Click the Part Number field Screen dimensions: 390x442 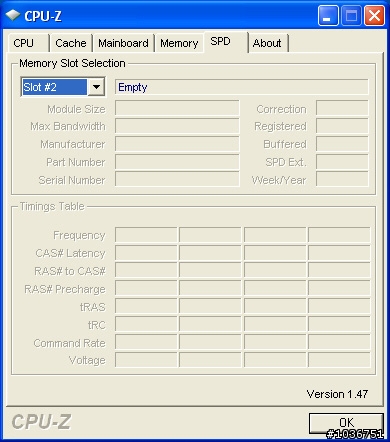click(x=177, y=162)
